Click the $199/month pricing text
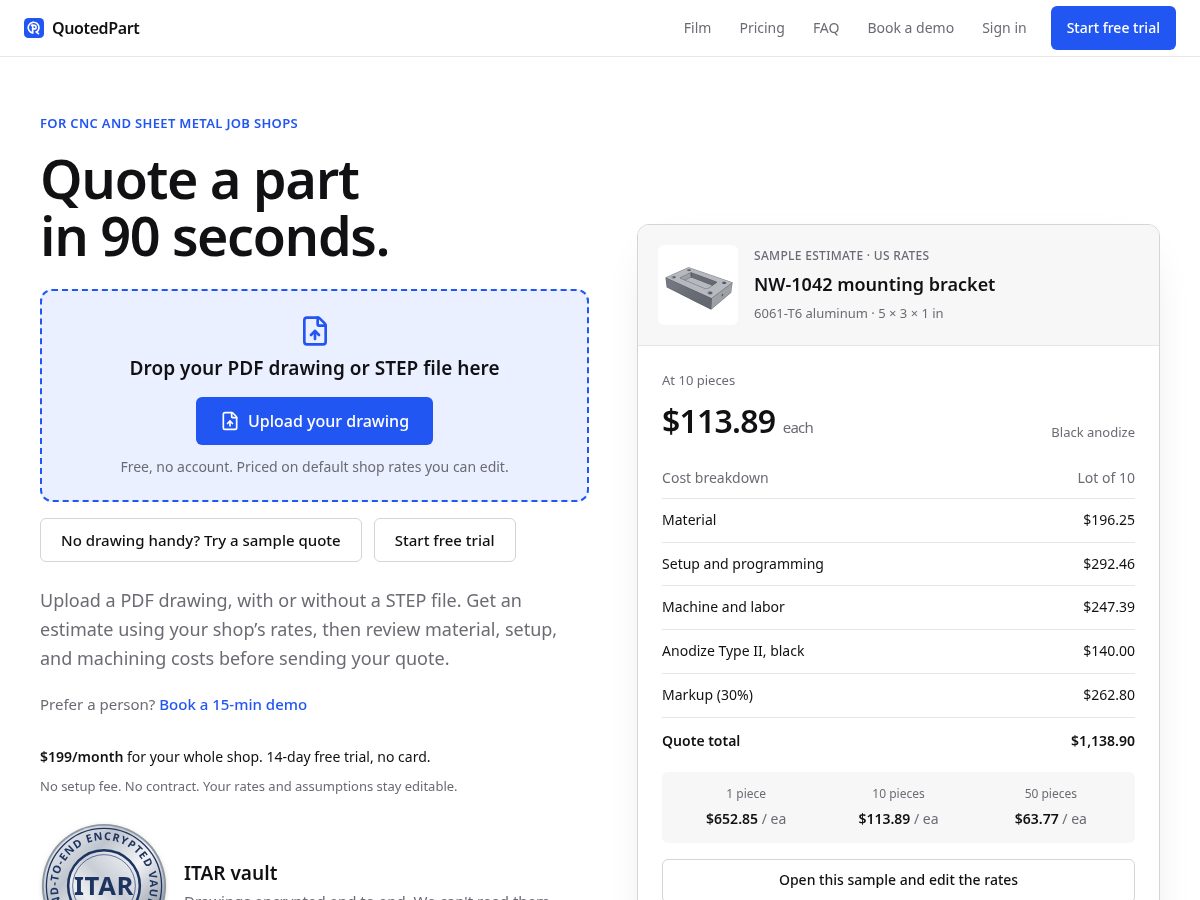The height and width of the screenshot is (900, 1200). click(x=82, y=757)
